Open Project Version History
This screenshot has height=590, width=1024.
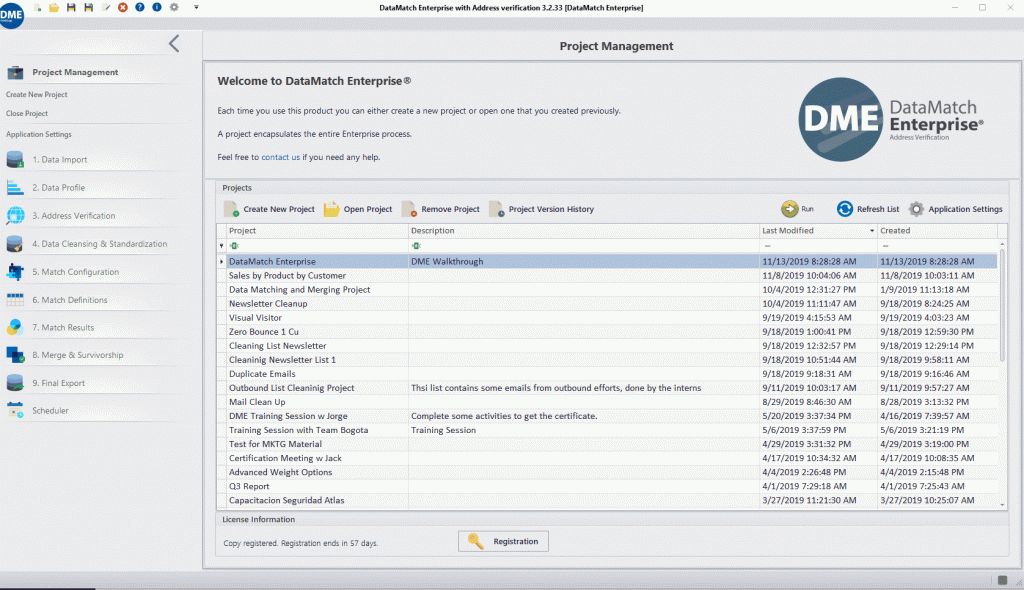541,209
